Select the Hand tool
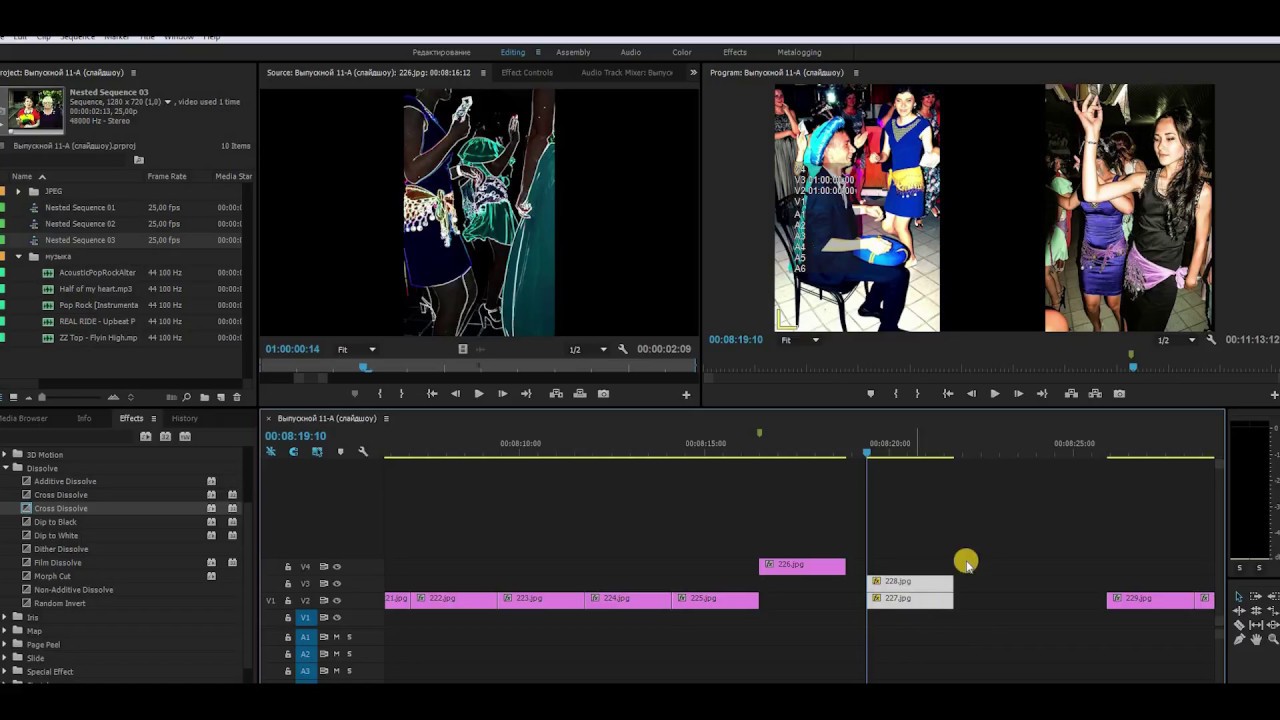This screenshot has height=720, width=1280. point(1256,639)
